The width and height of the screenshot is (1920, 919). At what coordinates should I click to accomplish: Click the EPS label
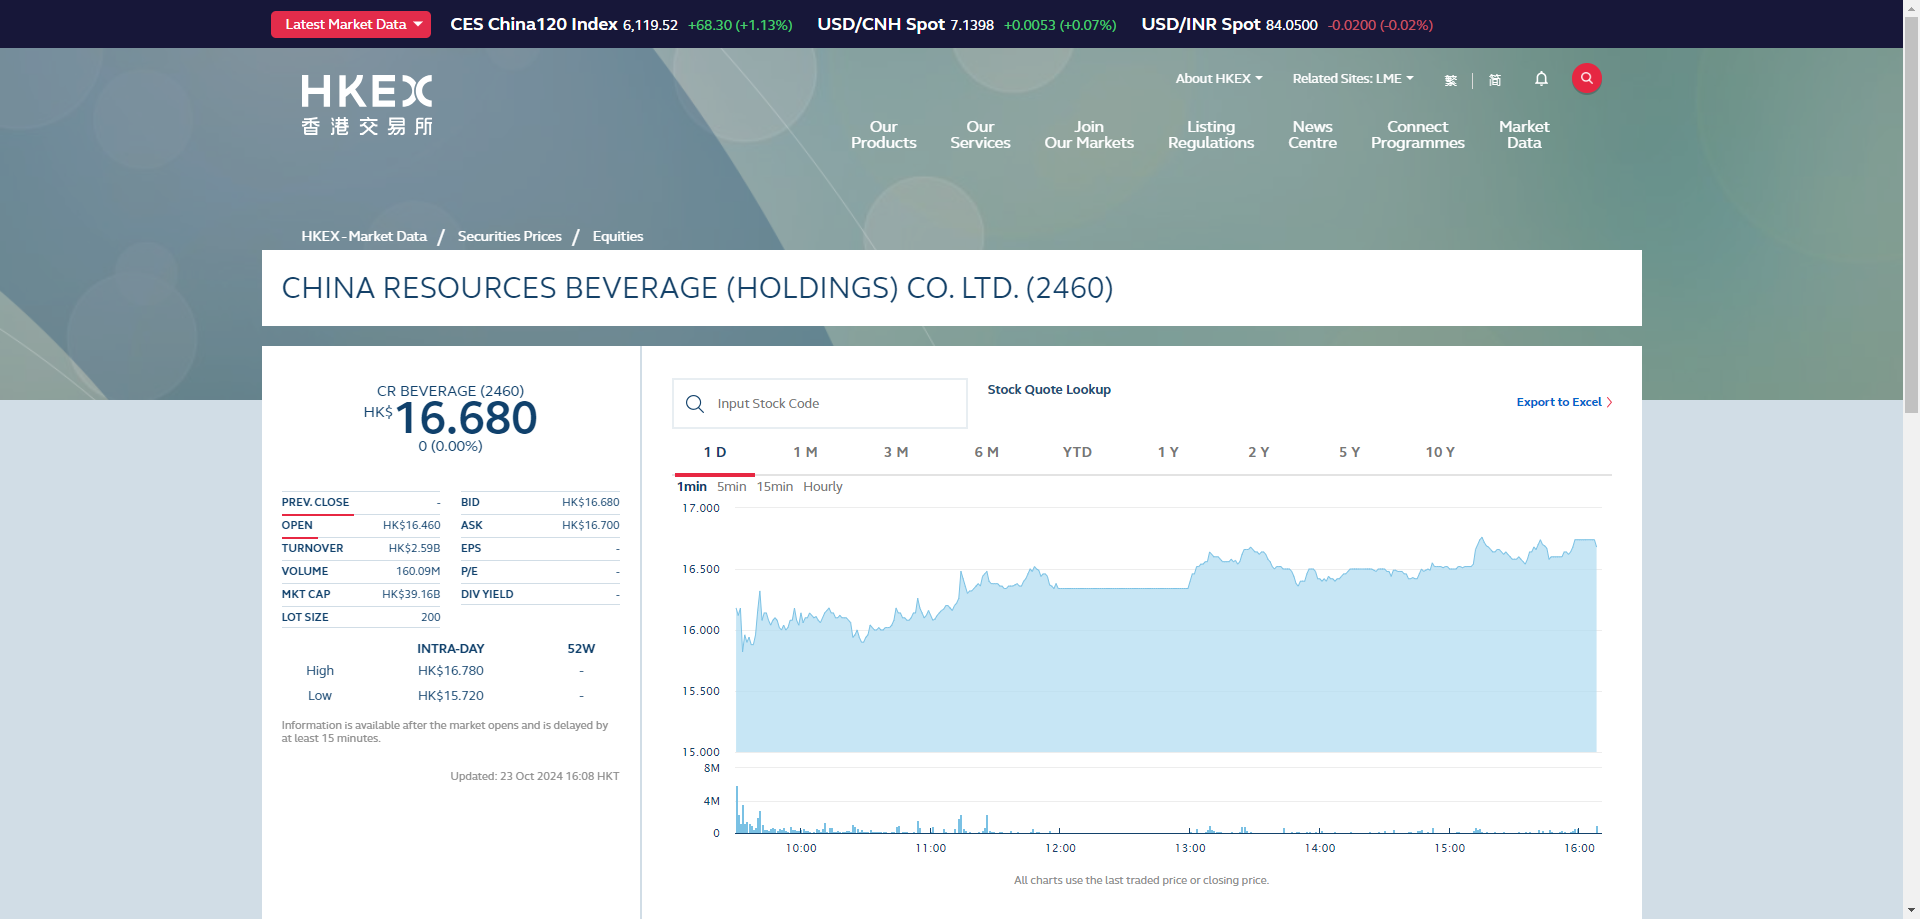[471, 548]
